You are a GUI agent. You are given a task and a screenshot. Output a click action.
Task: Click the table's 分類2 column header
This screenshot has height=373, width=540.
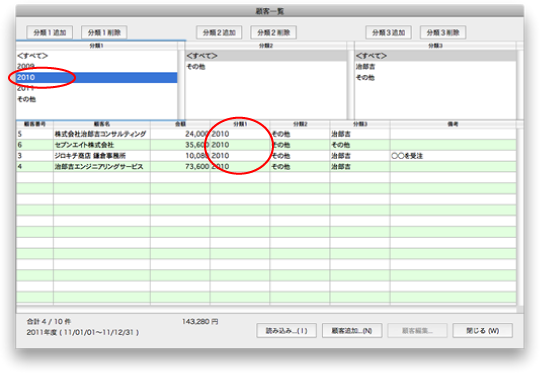pyautogui.click(x=300, y=124)
